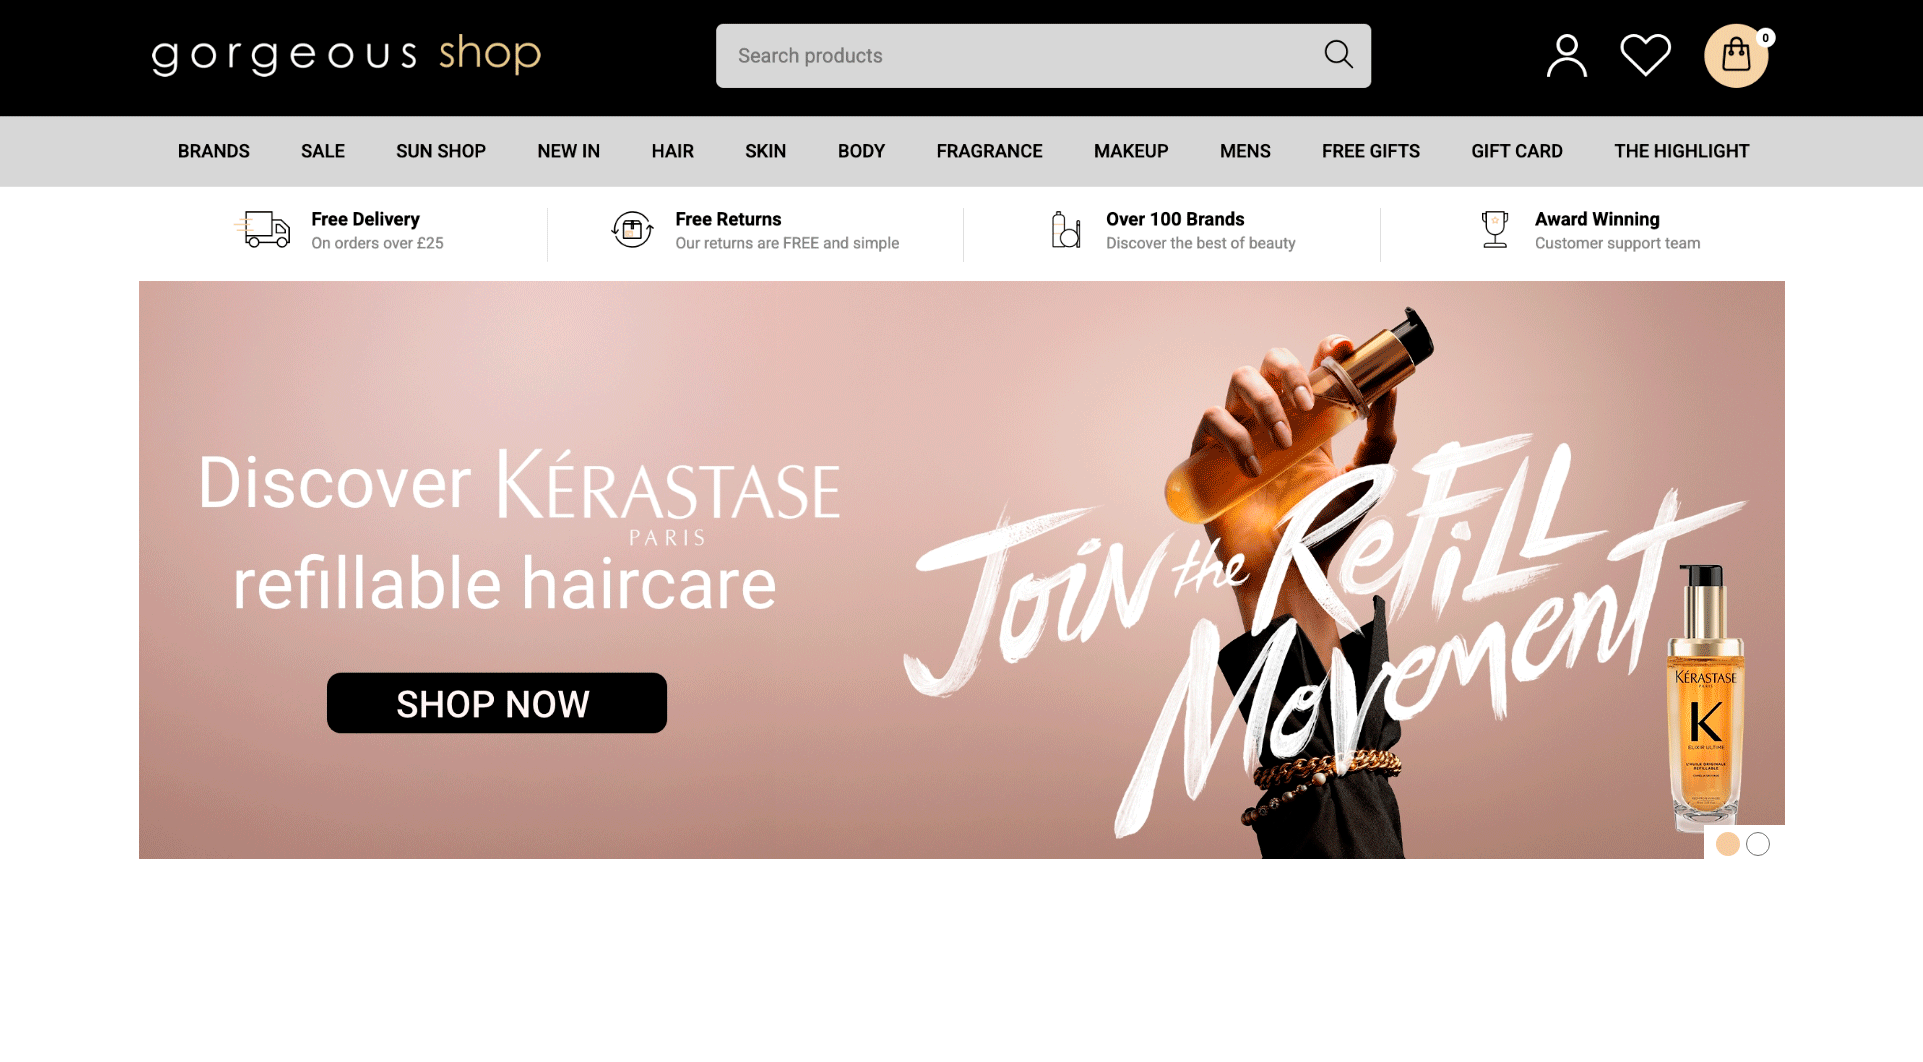Screen dimensions: 1923x1062
Task: Select the second carousel slide dot
Action: tap(1758, 844)
